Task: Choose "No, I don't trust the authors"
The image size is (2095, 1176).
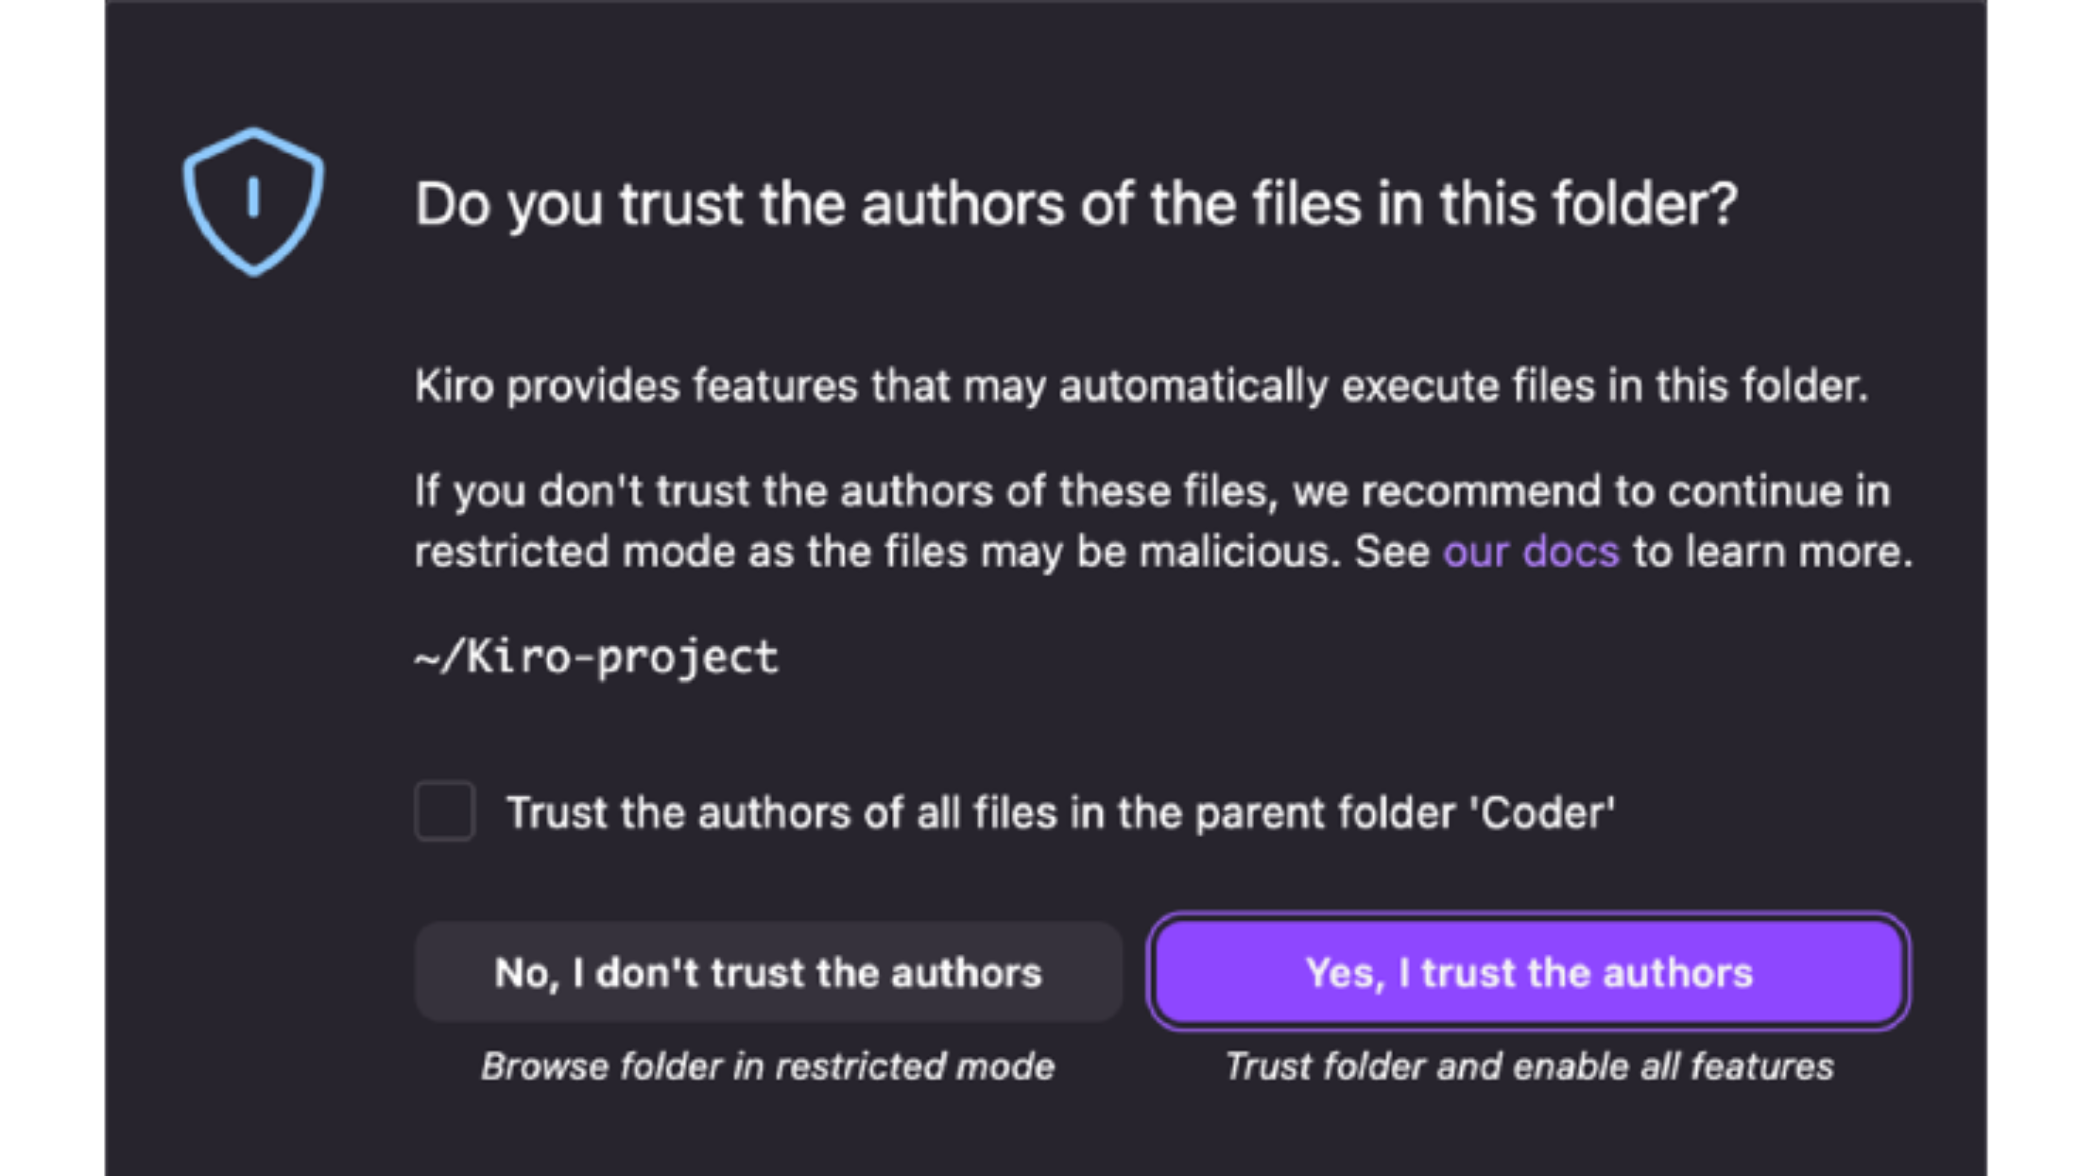Action: [768, 973]
